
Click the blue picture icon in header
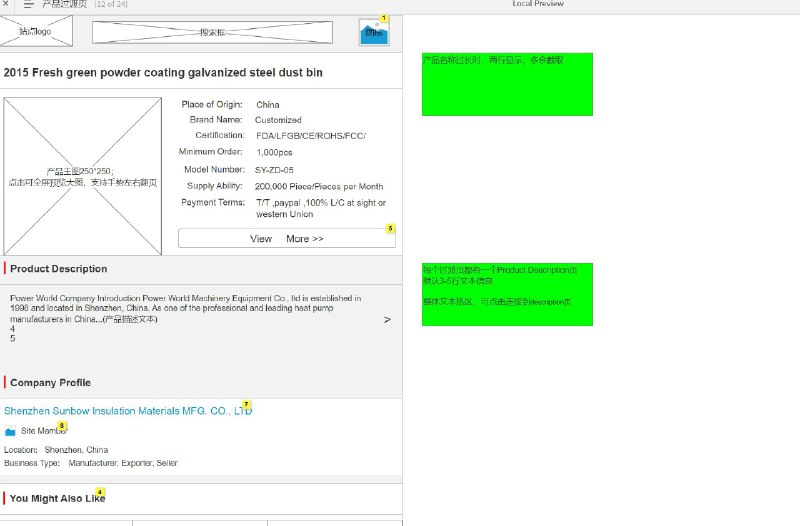coord(374,33)
